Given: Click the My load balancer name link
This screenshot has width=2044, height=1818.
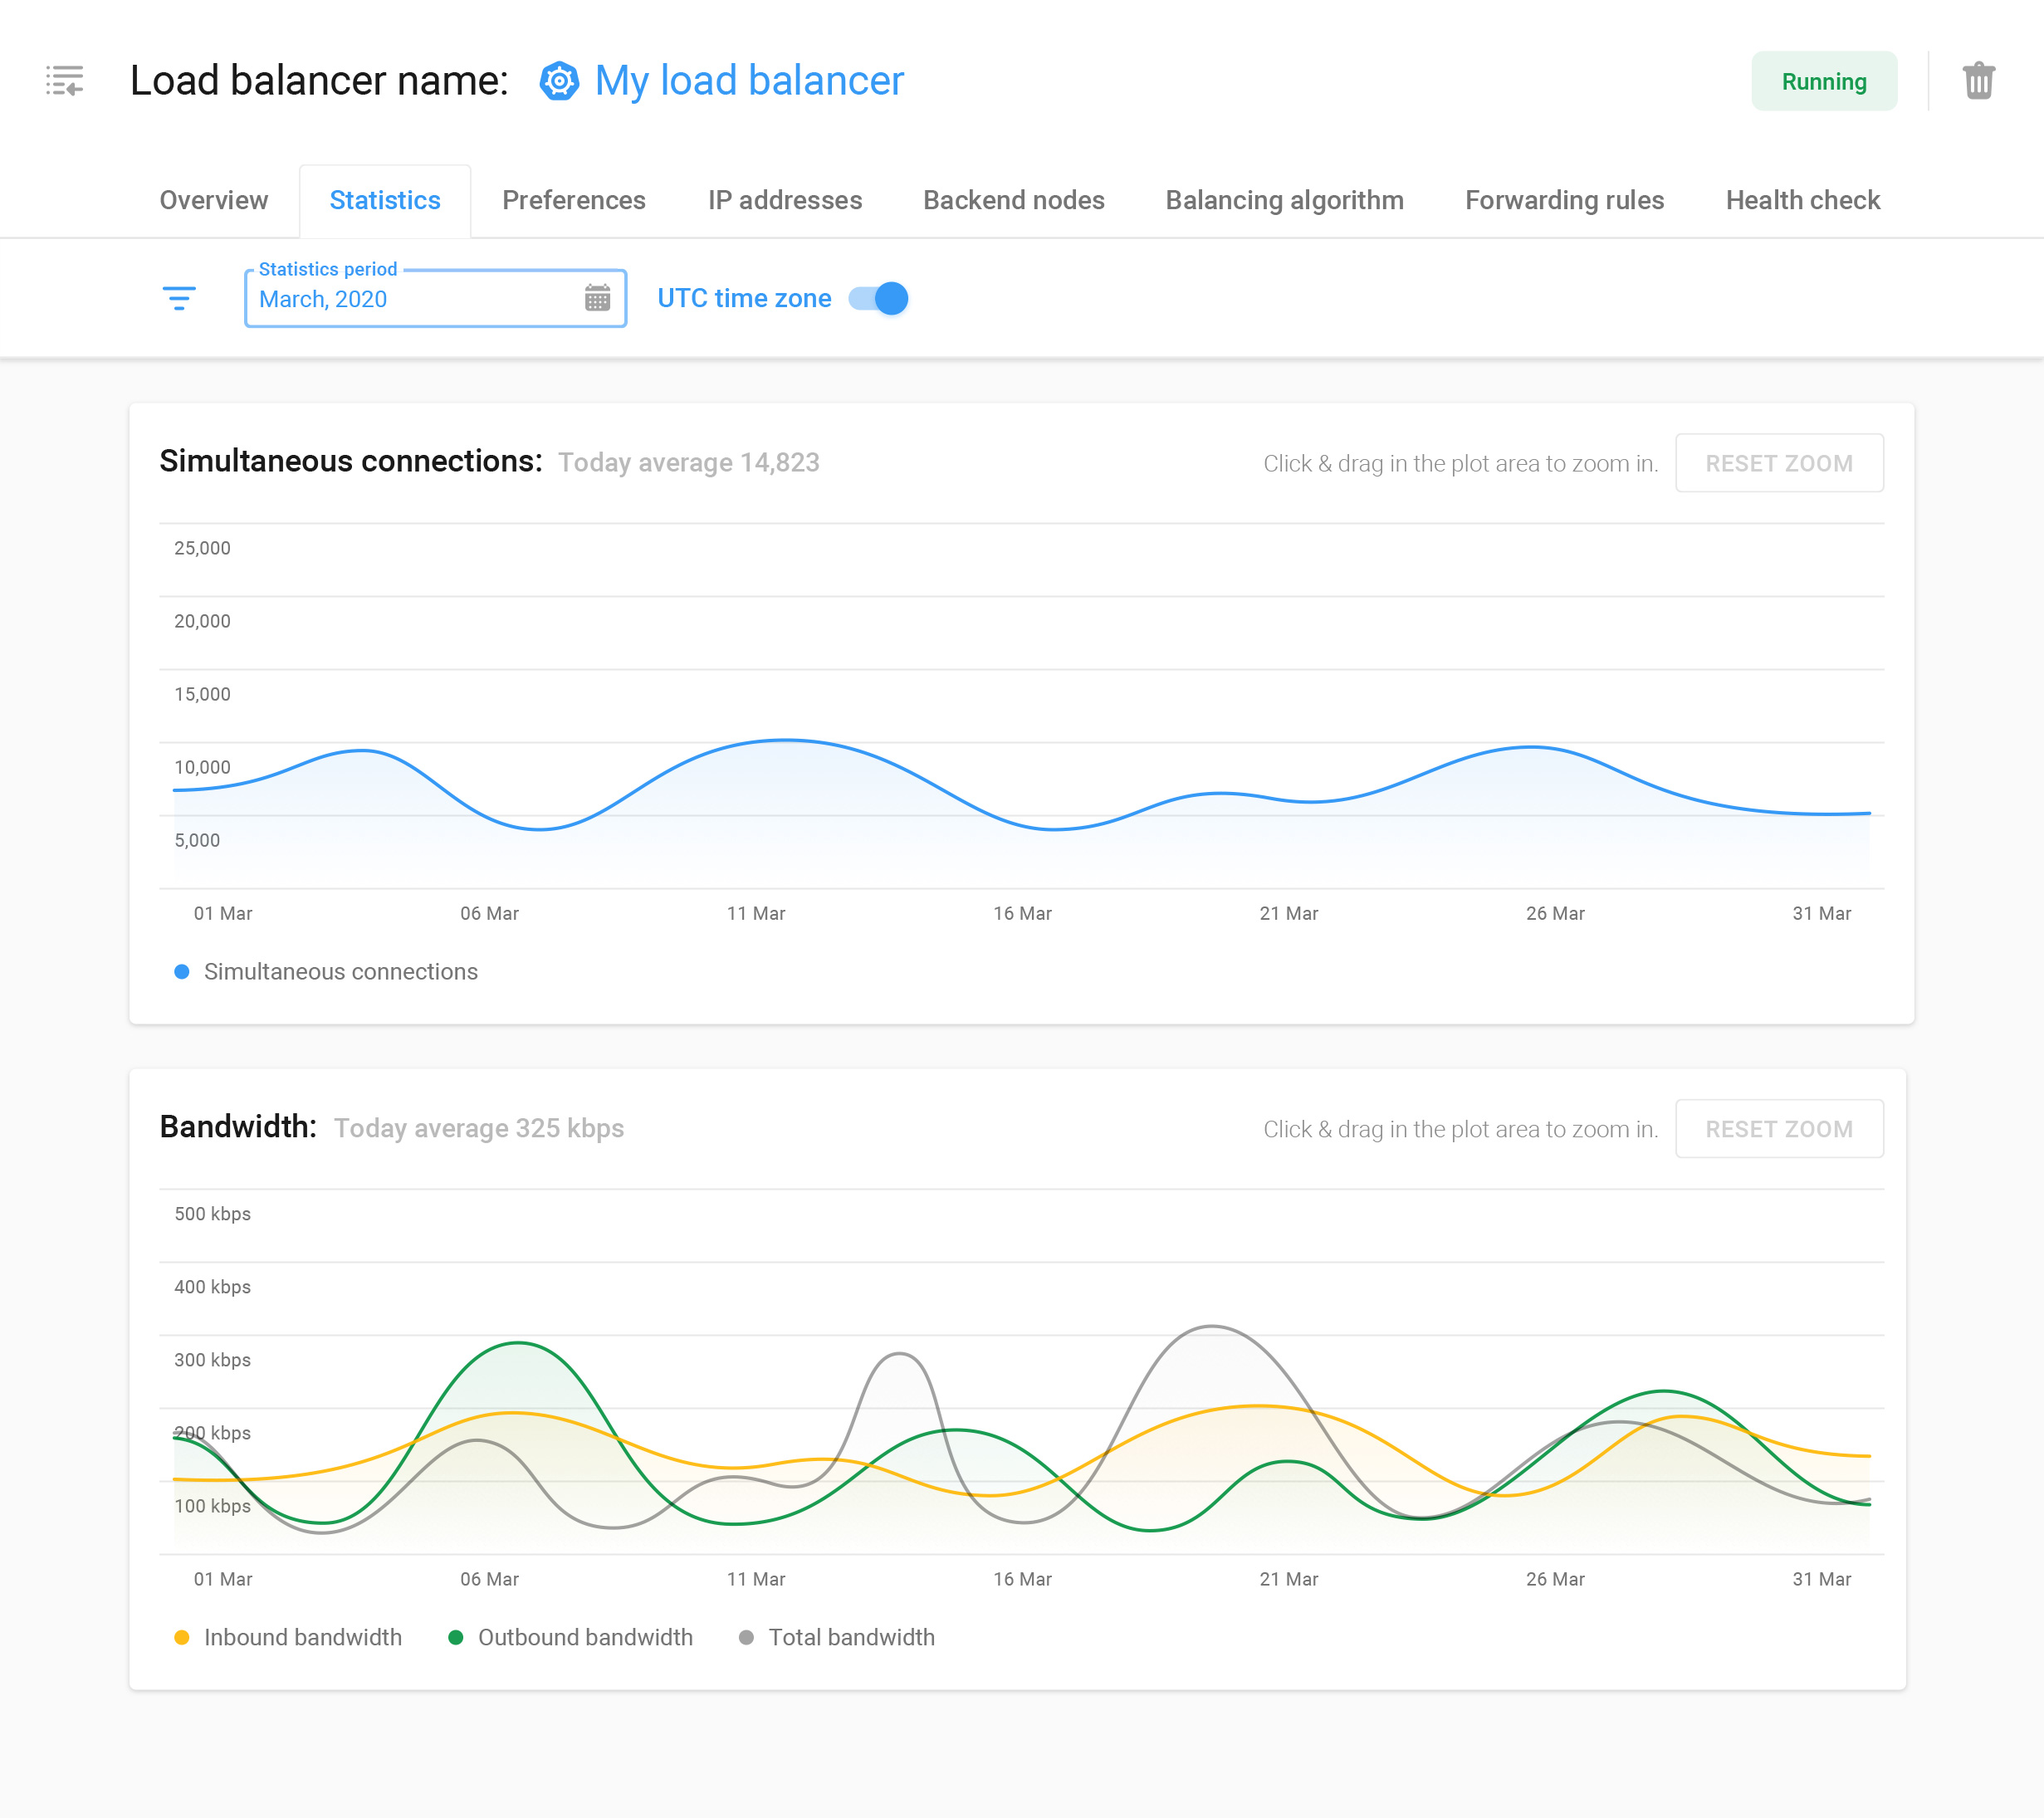Looking at the screenshot, I should click(749, 81).
